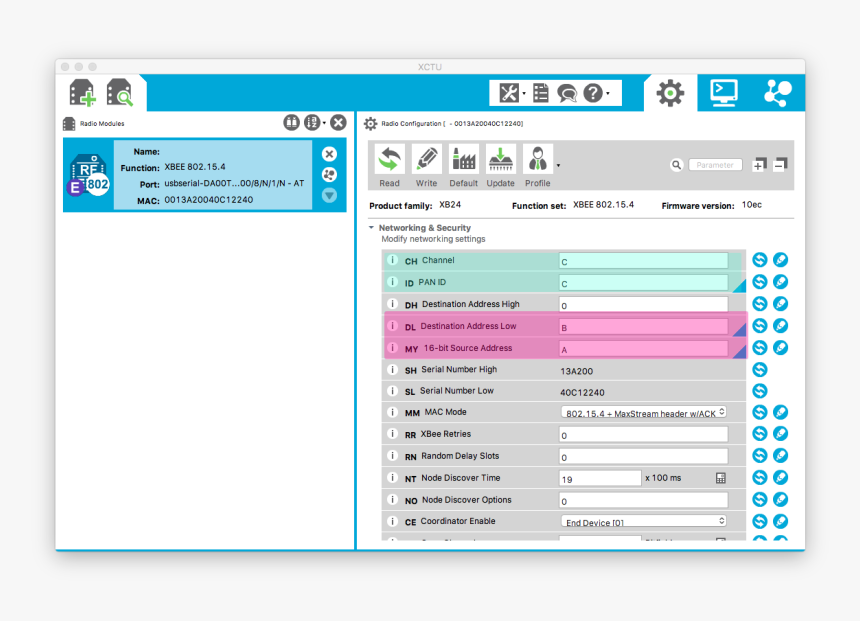Edit Node Discover Time field
Image resolution: width=860 pixels, height=621 pixels.
600,478
